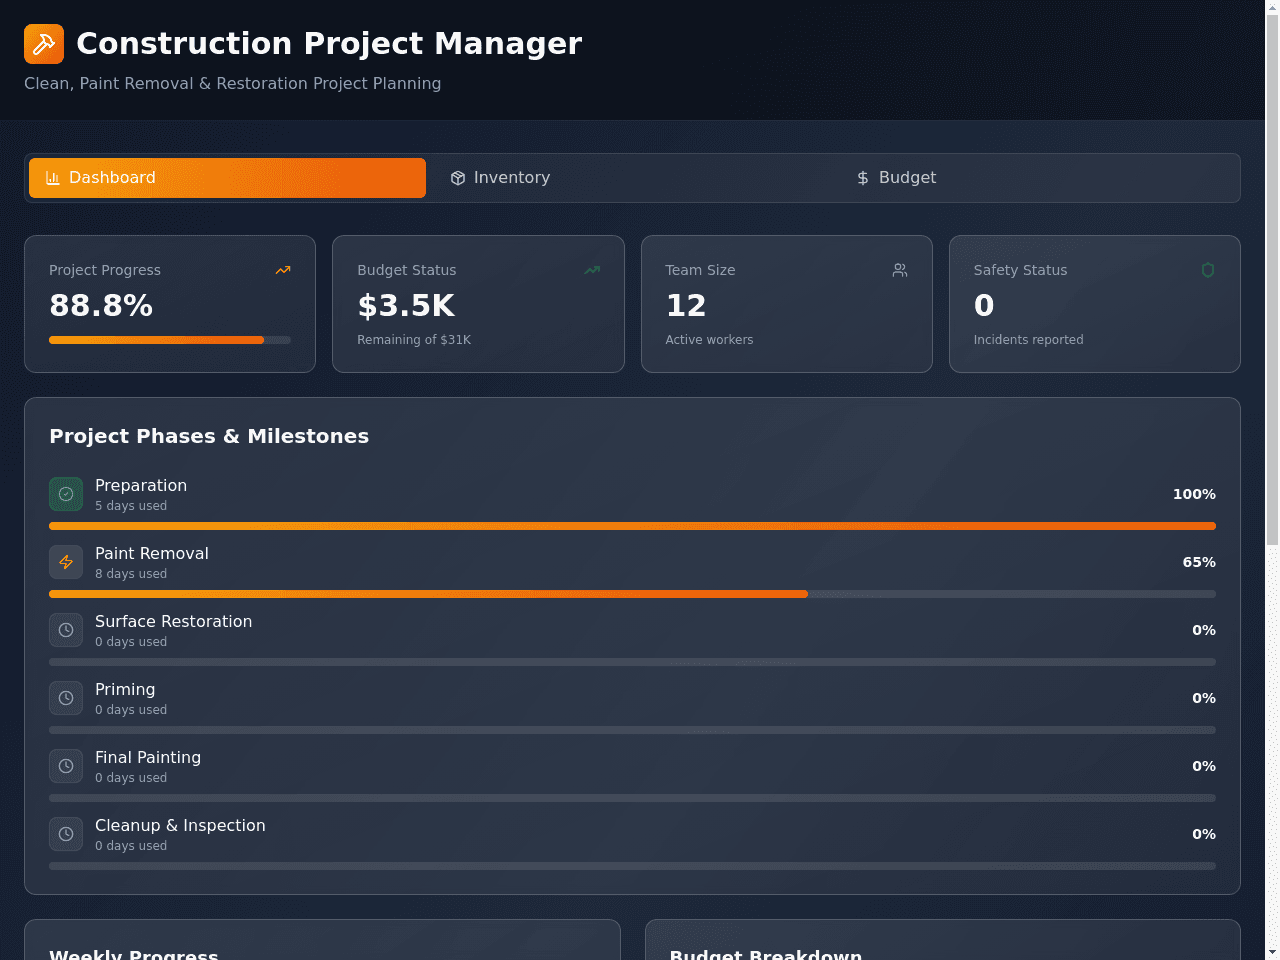Click the Project Phases & Milestones heading

click(x=209, y=436)
